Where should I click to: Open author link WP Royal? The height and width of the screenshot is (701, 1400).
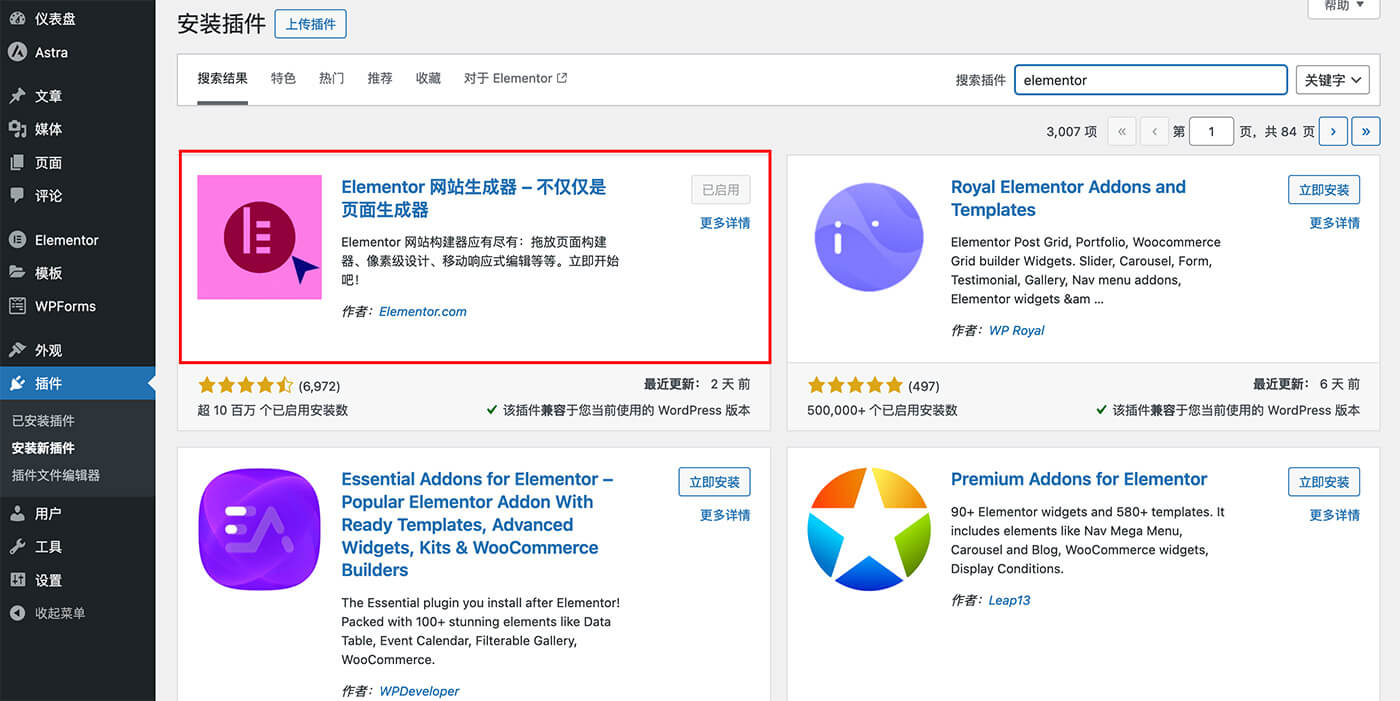pyautogui.click(x=1016, y=330)
